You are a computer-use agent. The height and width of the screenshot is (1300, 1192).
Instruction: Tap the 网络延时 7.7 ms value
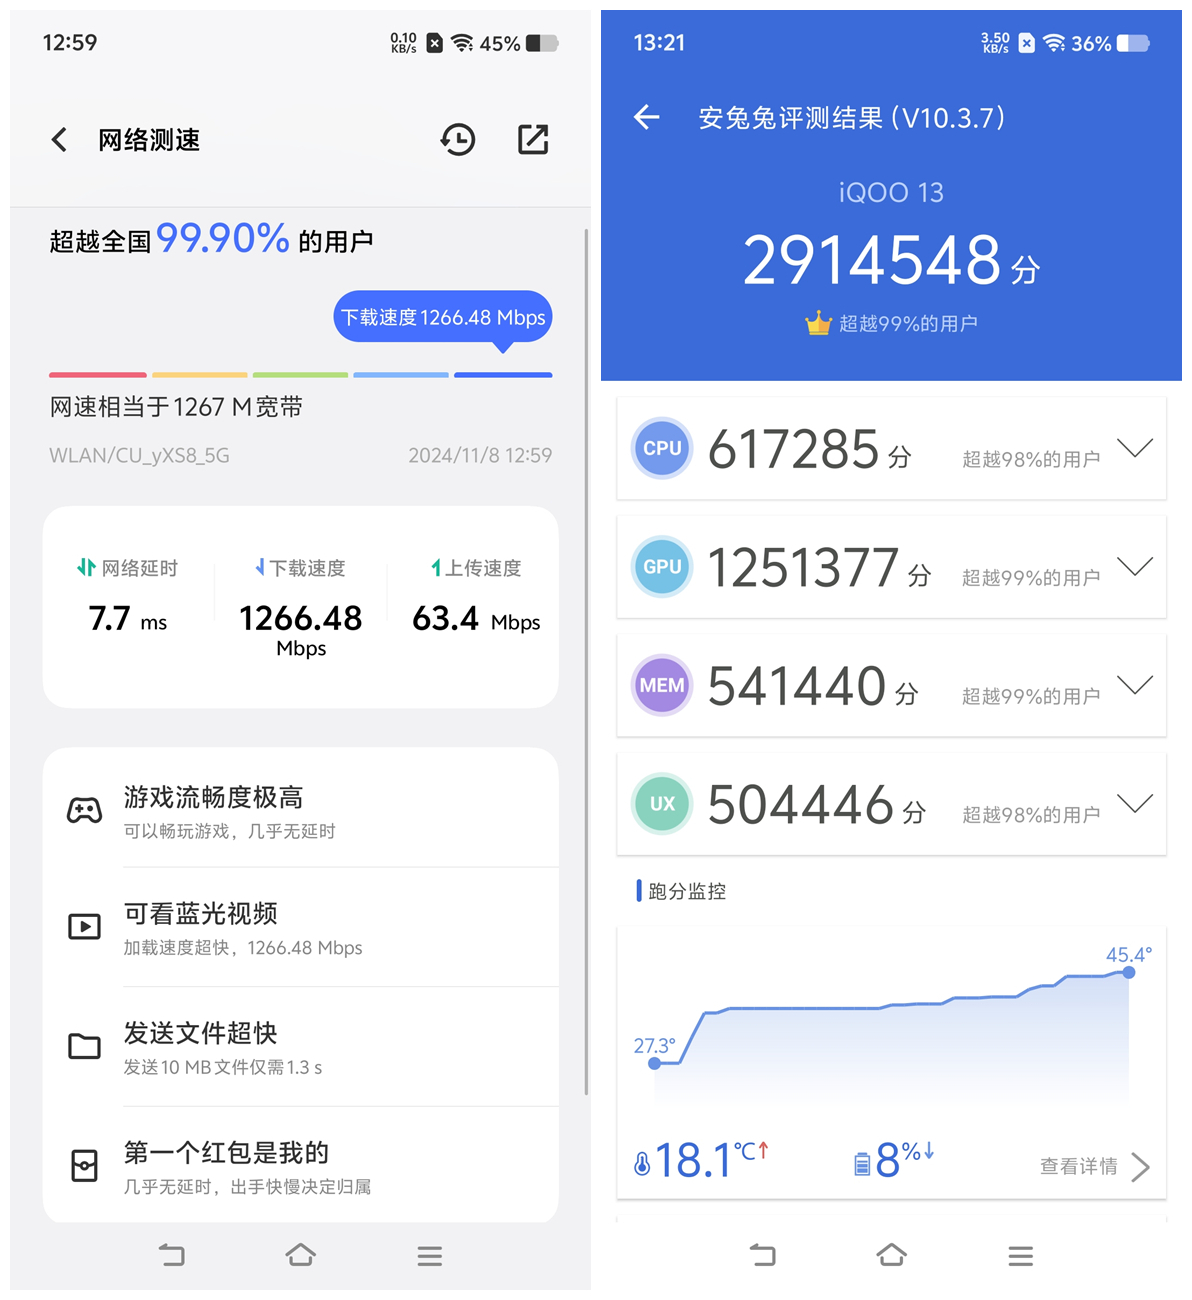[128, 618]
